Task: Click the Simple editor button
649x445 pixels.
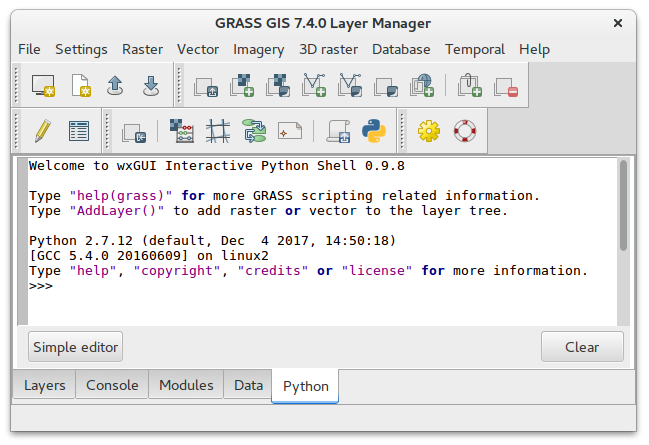Action: [x=75, y=347]
